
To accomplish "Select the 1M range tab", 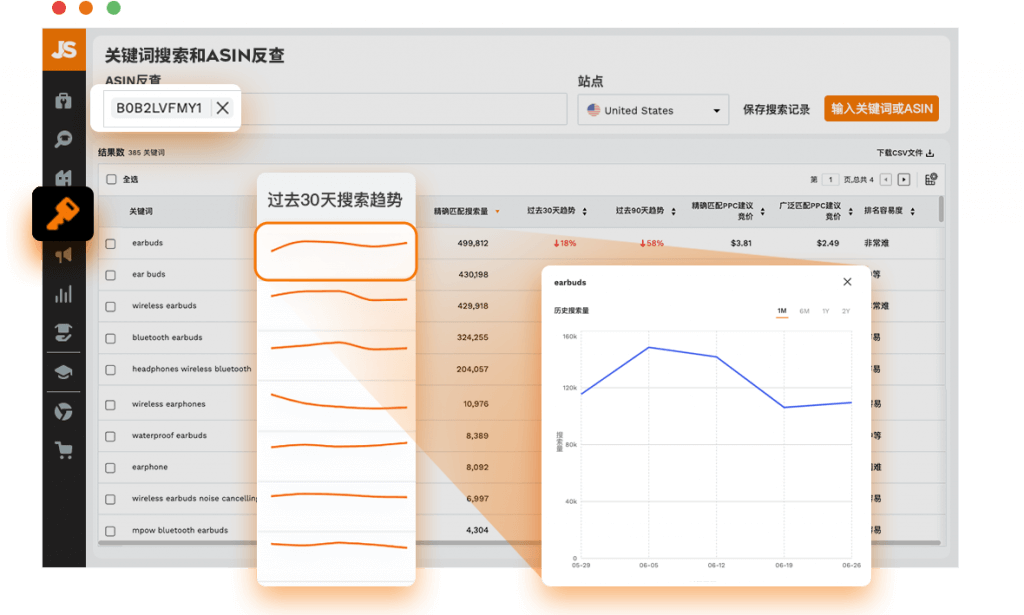I will (782, 311).
